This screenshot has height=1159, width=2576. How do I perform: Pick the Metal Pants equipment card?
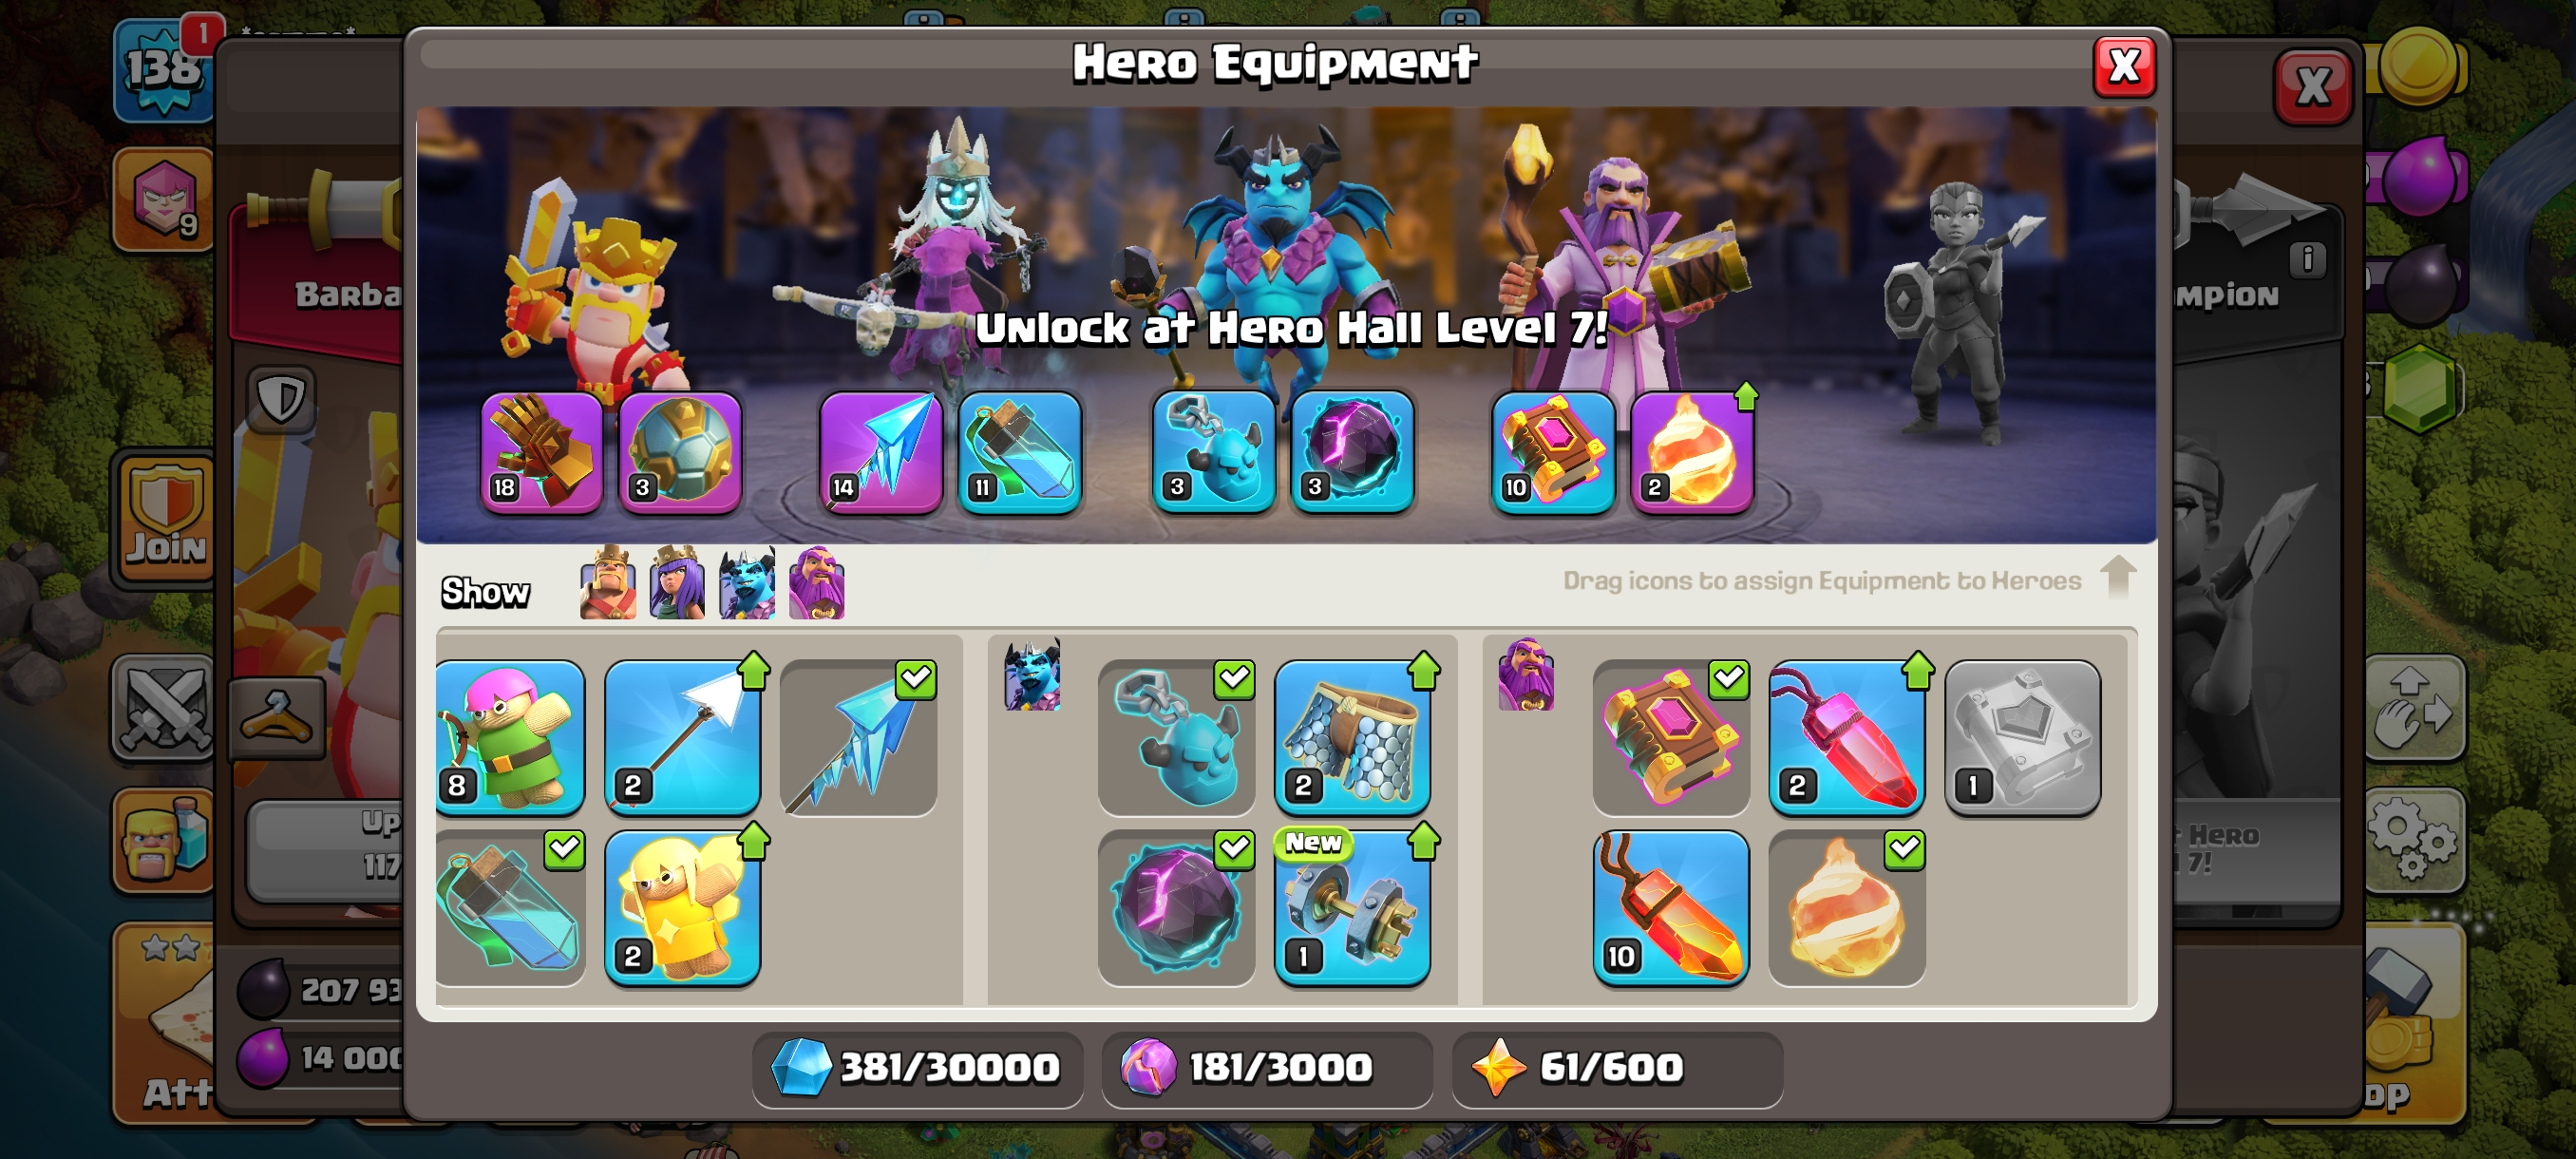[x=1352, y=737]
